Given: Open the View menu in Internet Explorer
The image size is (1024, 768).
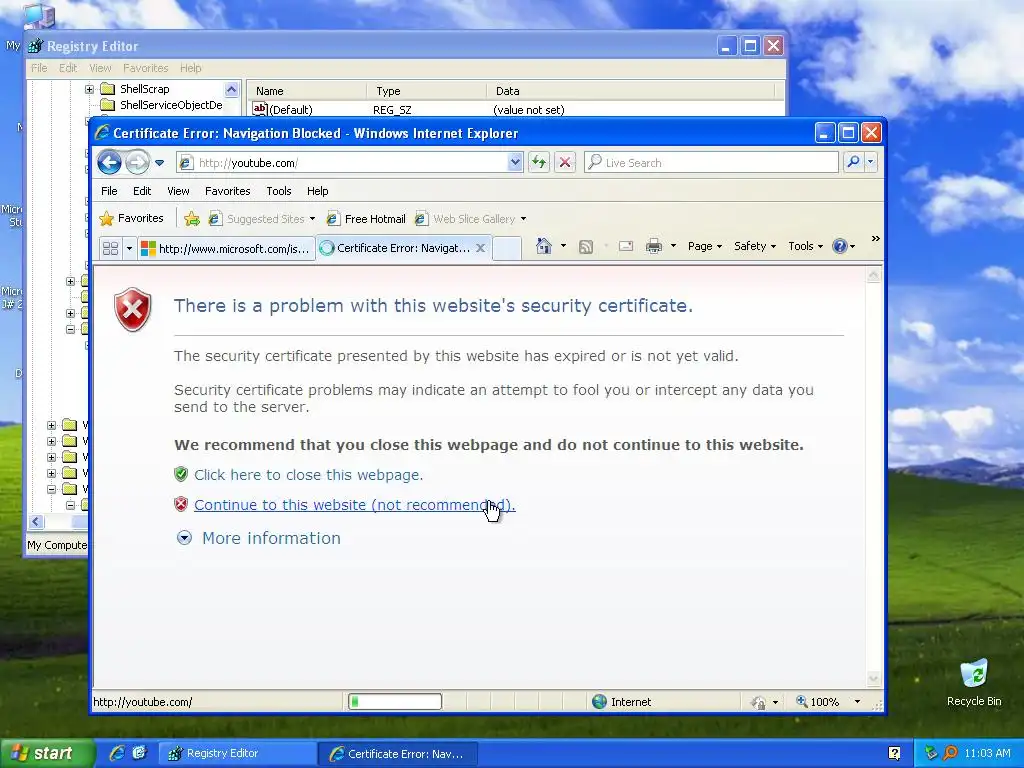Looking at the screenshot, I should [x=178, y=191].
